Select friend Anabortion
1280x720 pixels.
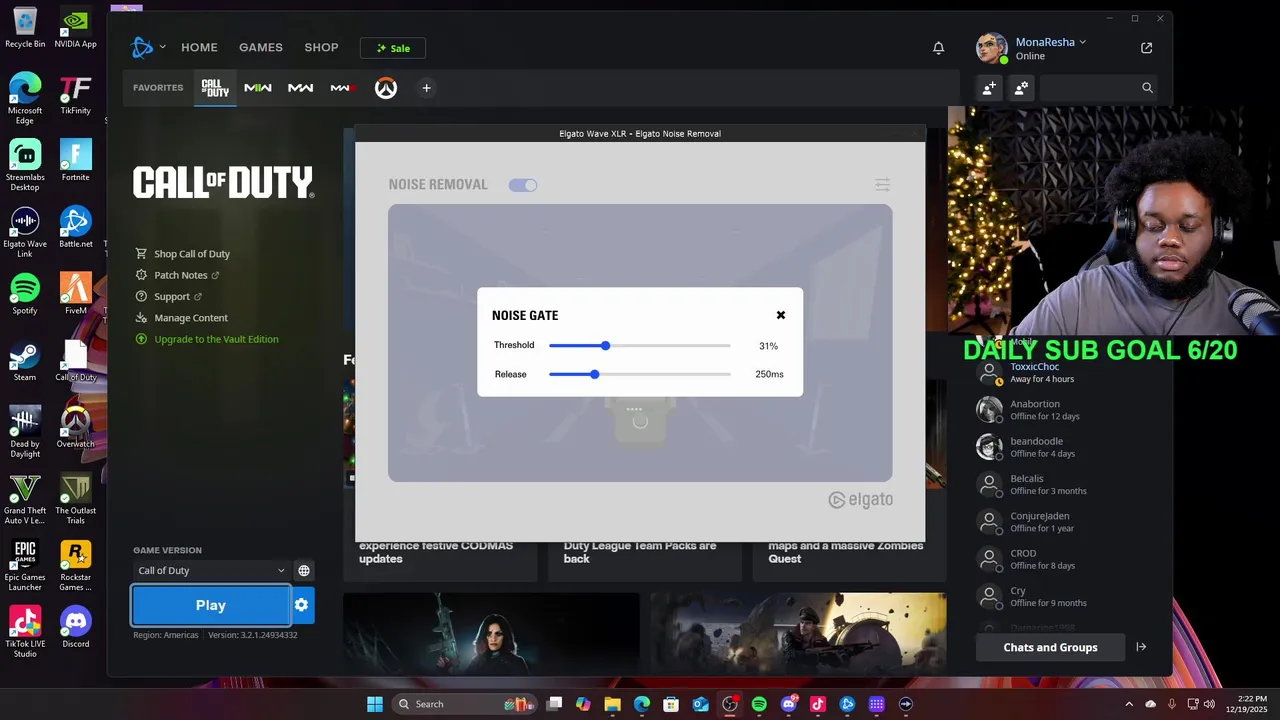point(1060,410)
